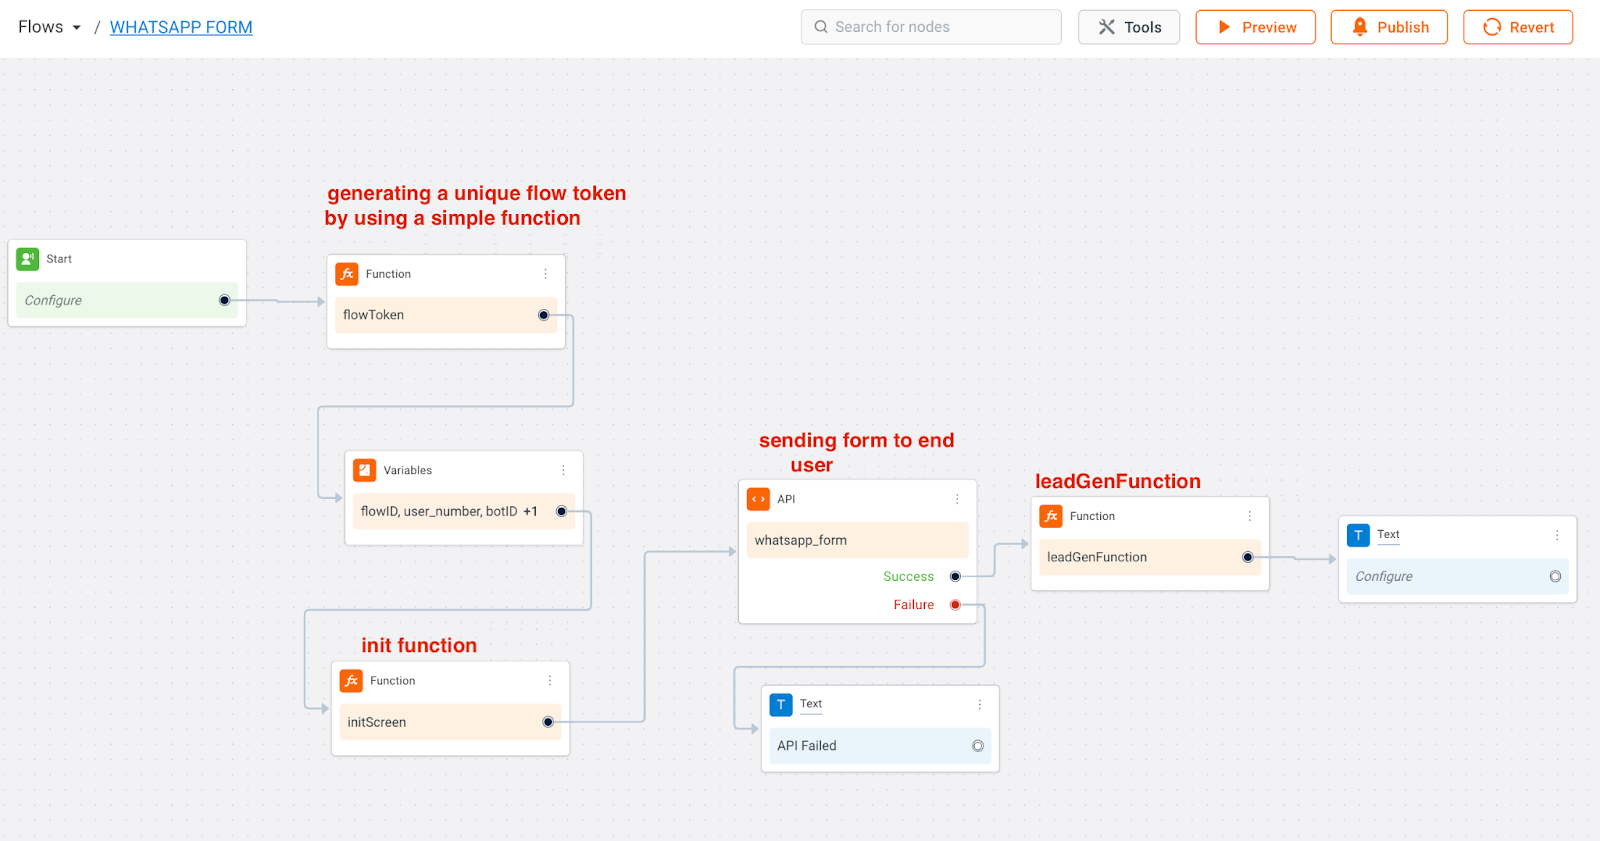Image resolution: width=1600 pixels, height=841 pixels.
Task: Click the flowToken Function node fx icon
Action: pyautogui.click(x=347, y=274)
